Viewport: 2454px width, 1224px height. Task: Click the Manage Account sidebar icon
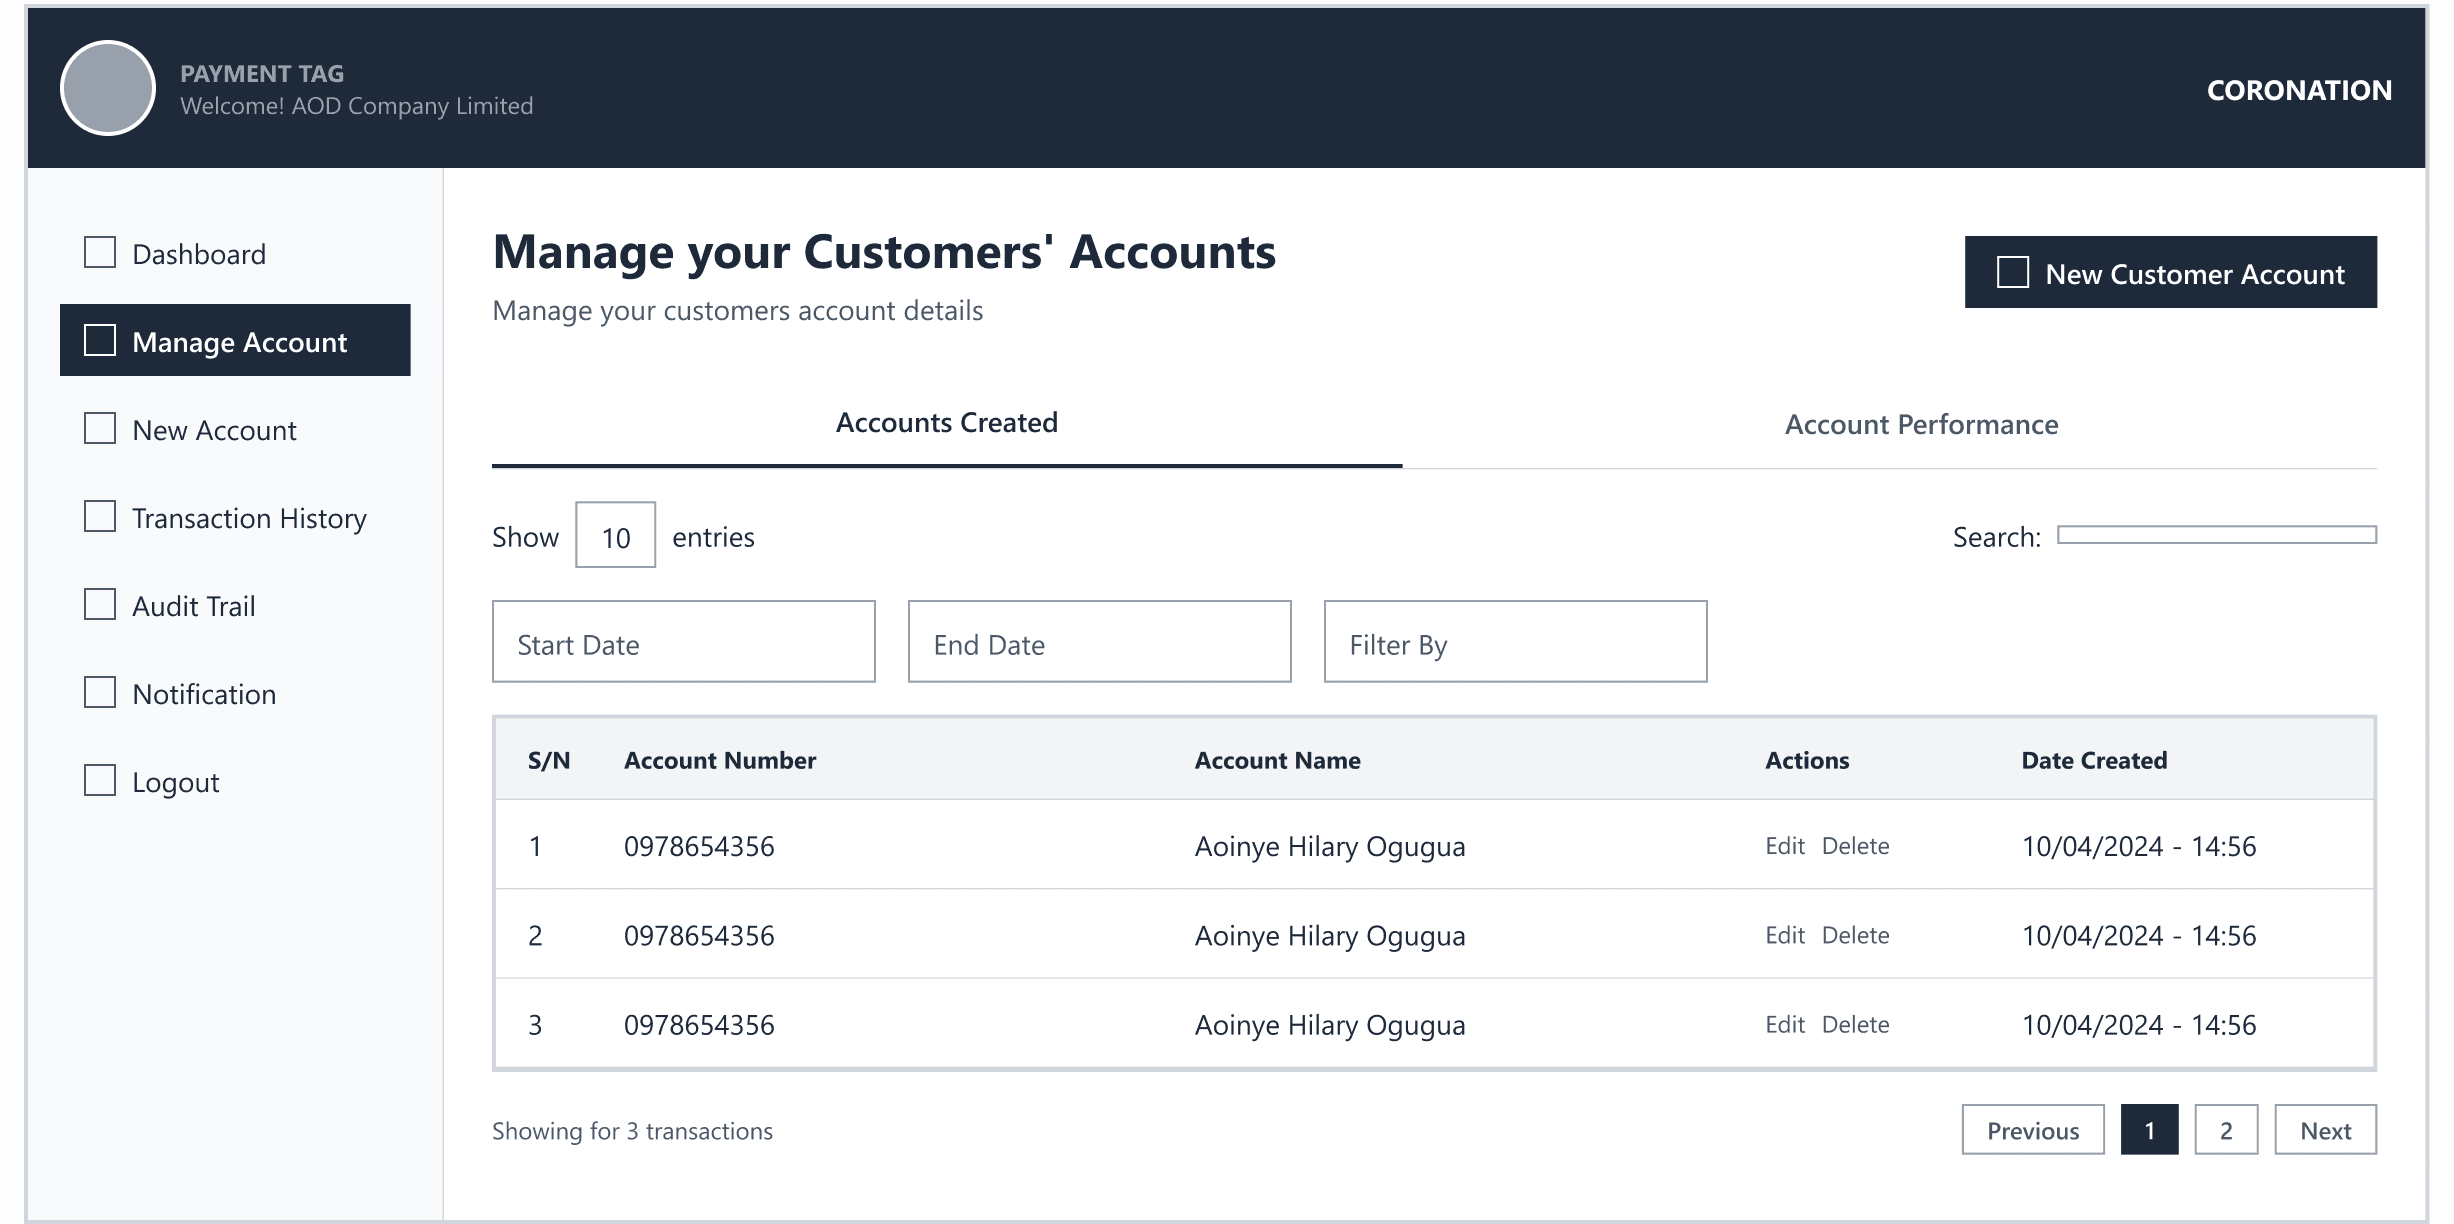coord(100,340)
